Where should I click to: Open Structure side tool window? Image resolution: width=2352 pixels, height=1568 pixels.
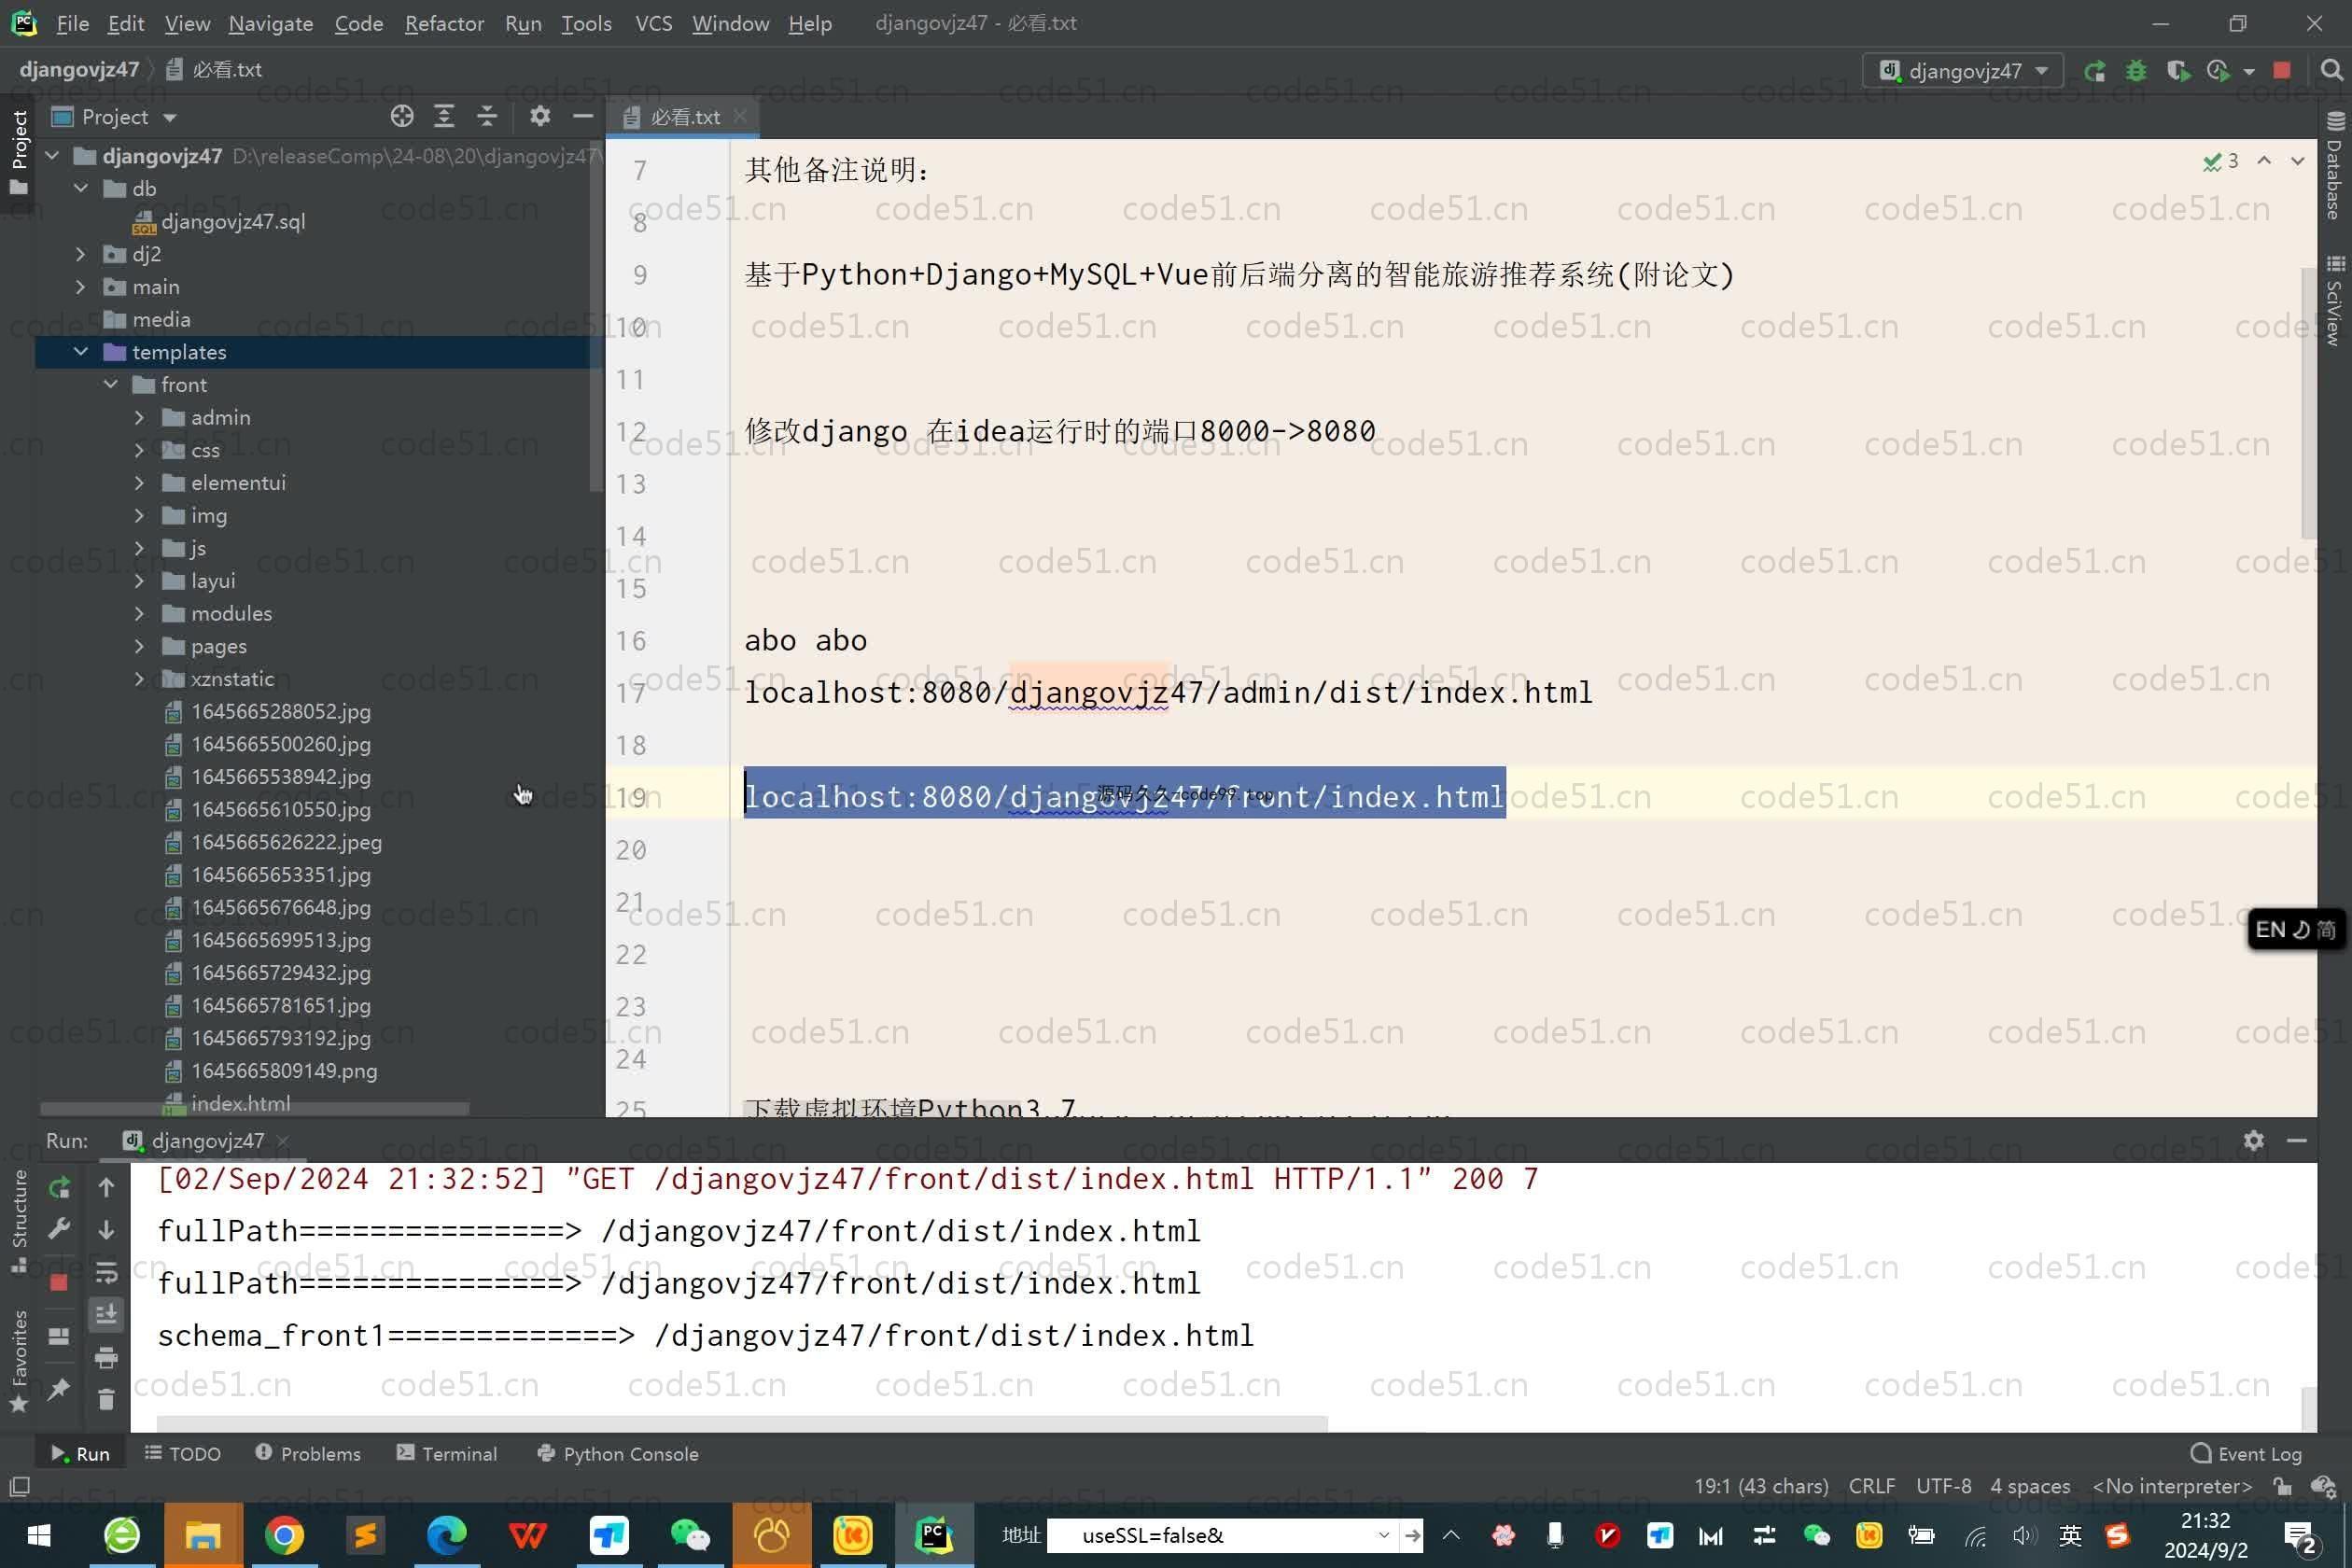[19, 1221]
